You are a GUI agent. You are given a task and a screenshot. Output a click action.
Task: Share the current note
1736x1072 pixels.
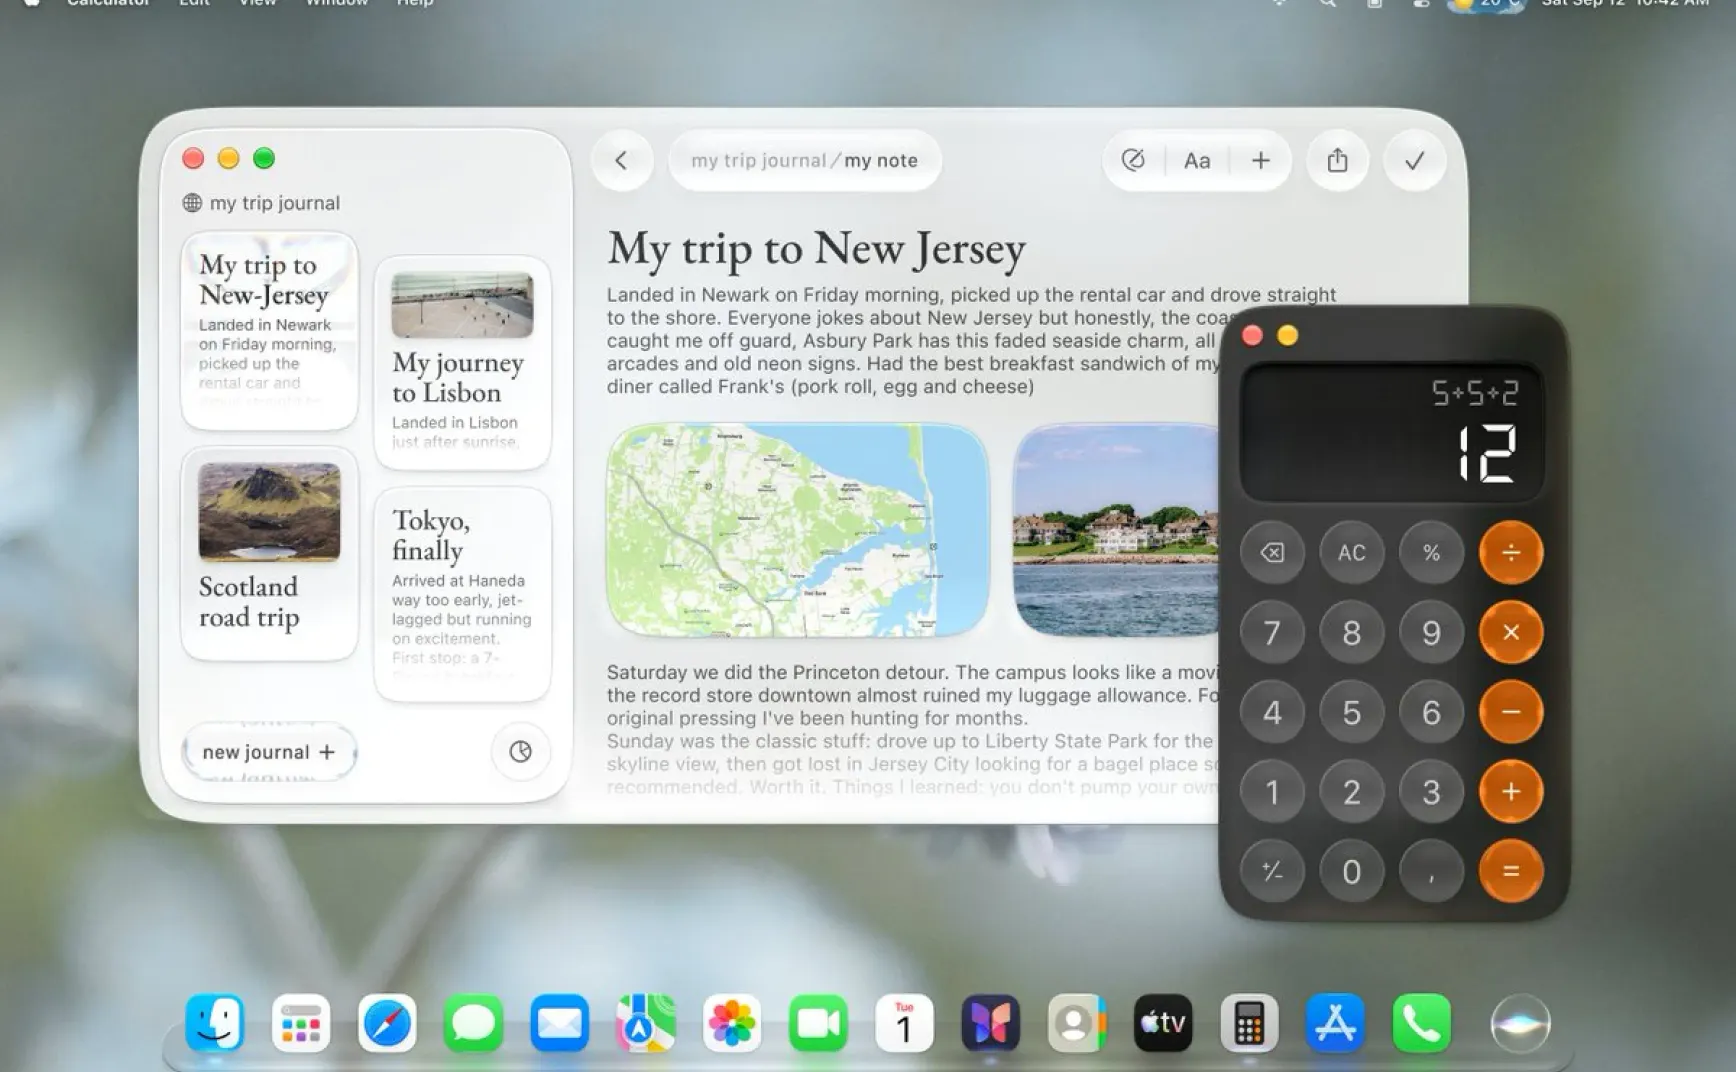click(1337, 160)
